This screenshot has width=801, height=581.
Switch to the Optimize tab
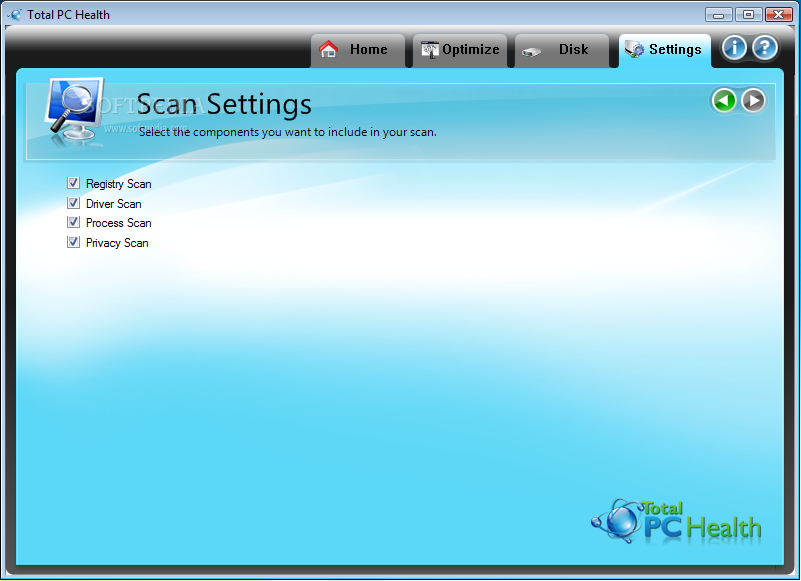[x=460, y=50]
